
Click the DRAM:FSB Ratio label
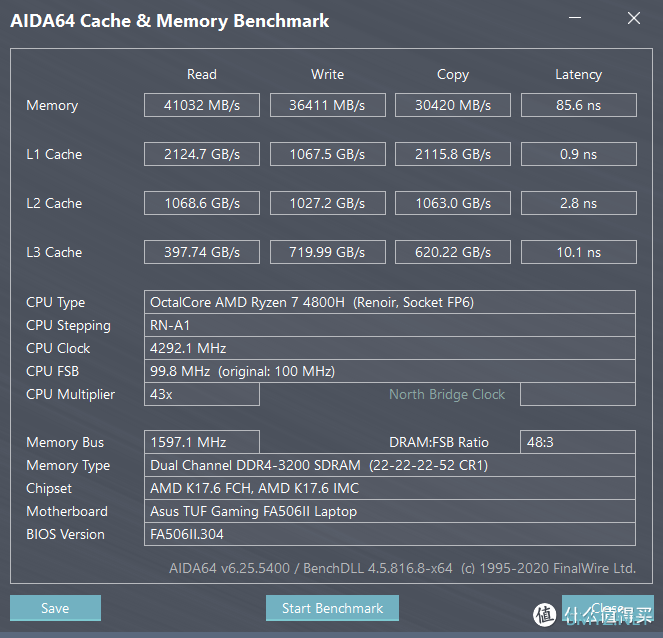(439, 442)
